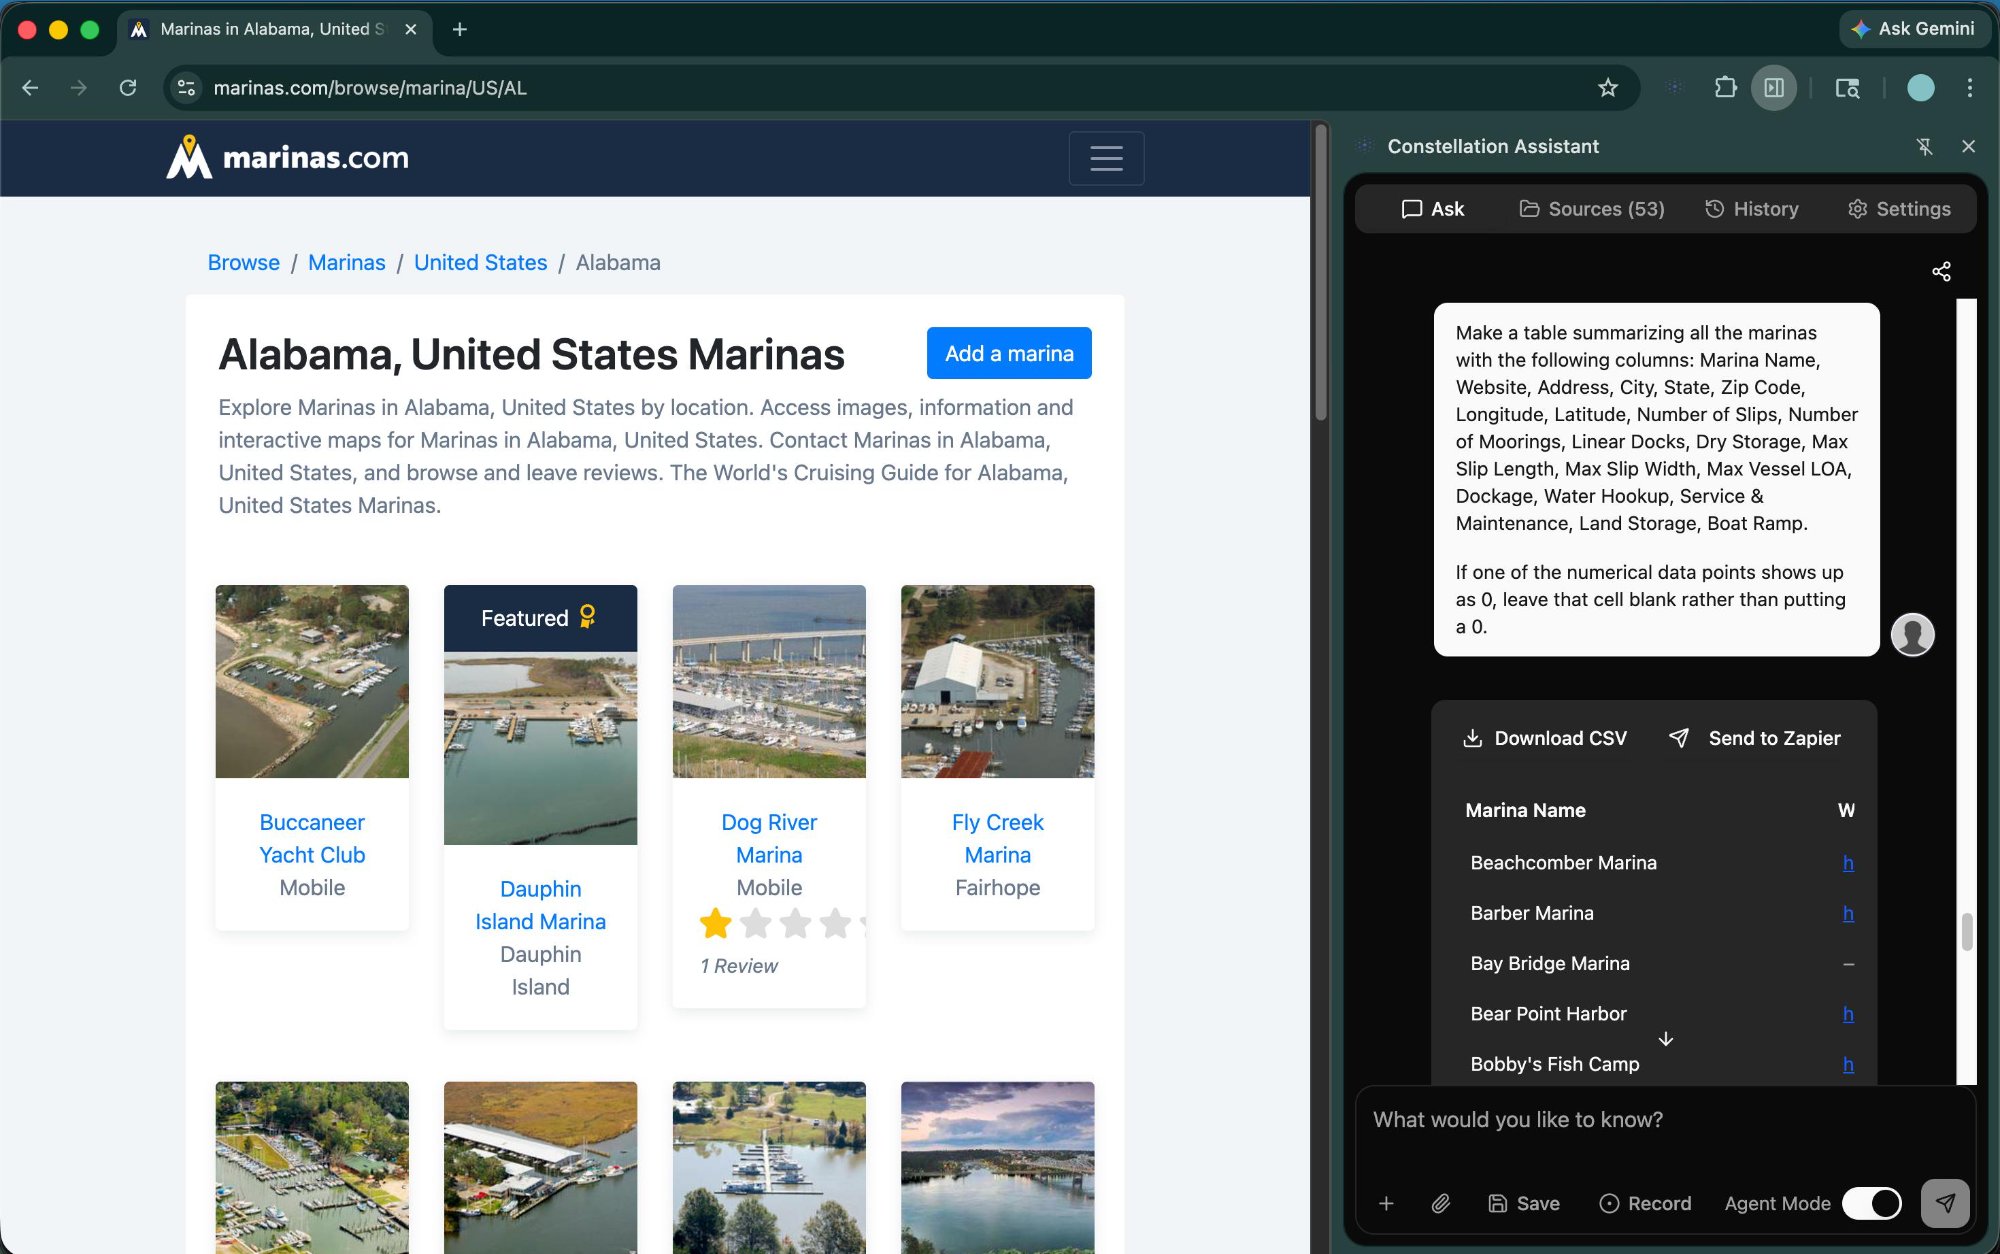Unpin the Constellation Assistant panel
Image resolution: width=2000 pixels, height=1254 pixels.
point(1924,147)
